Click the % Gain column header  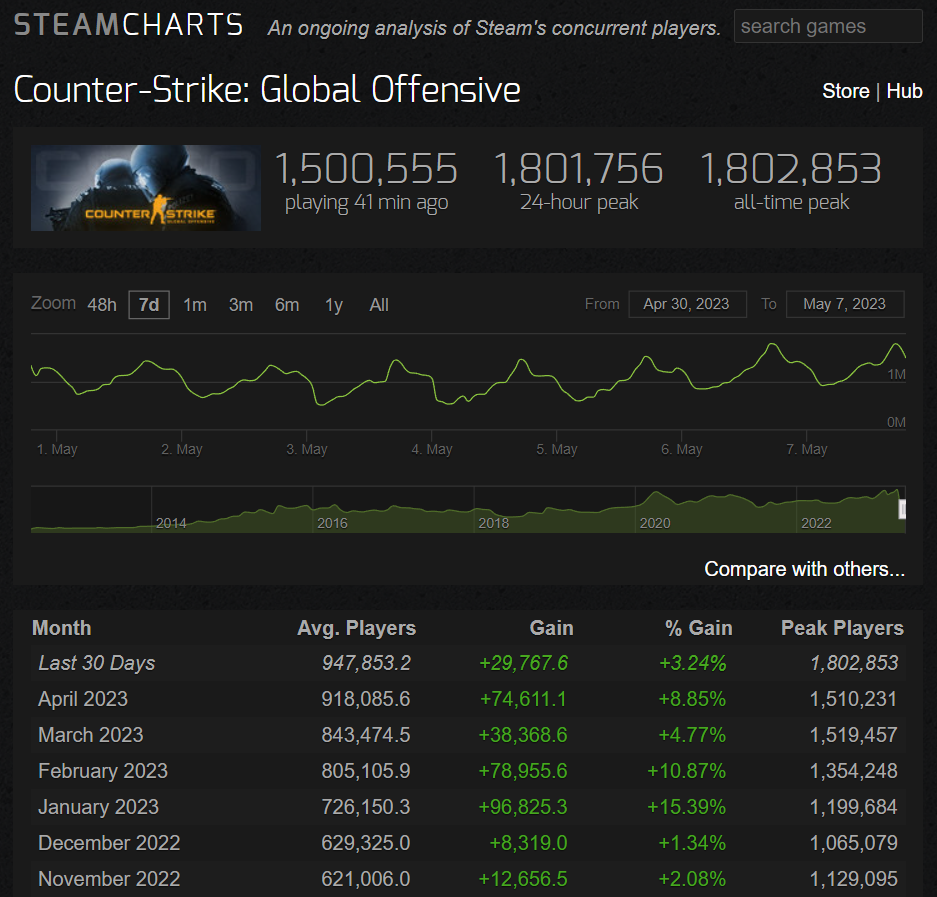click(x=699, y=628)
